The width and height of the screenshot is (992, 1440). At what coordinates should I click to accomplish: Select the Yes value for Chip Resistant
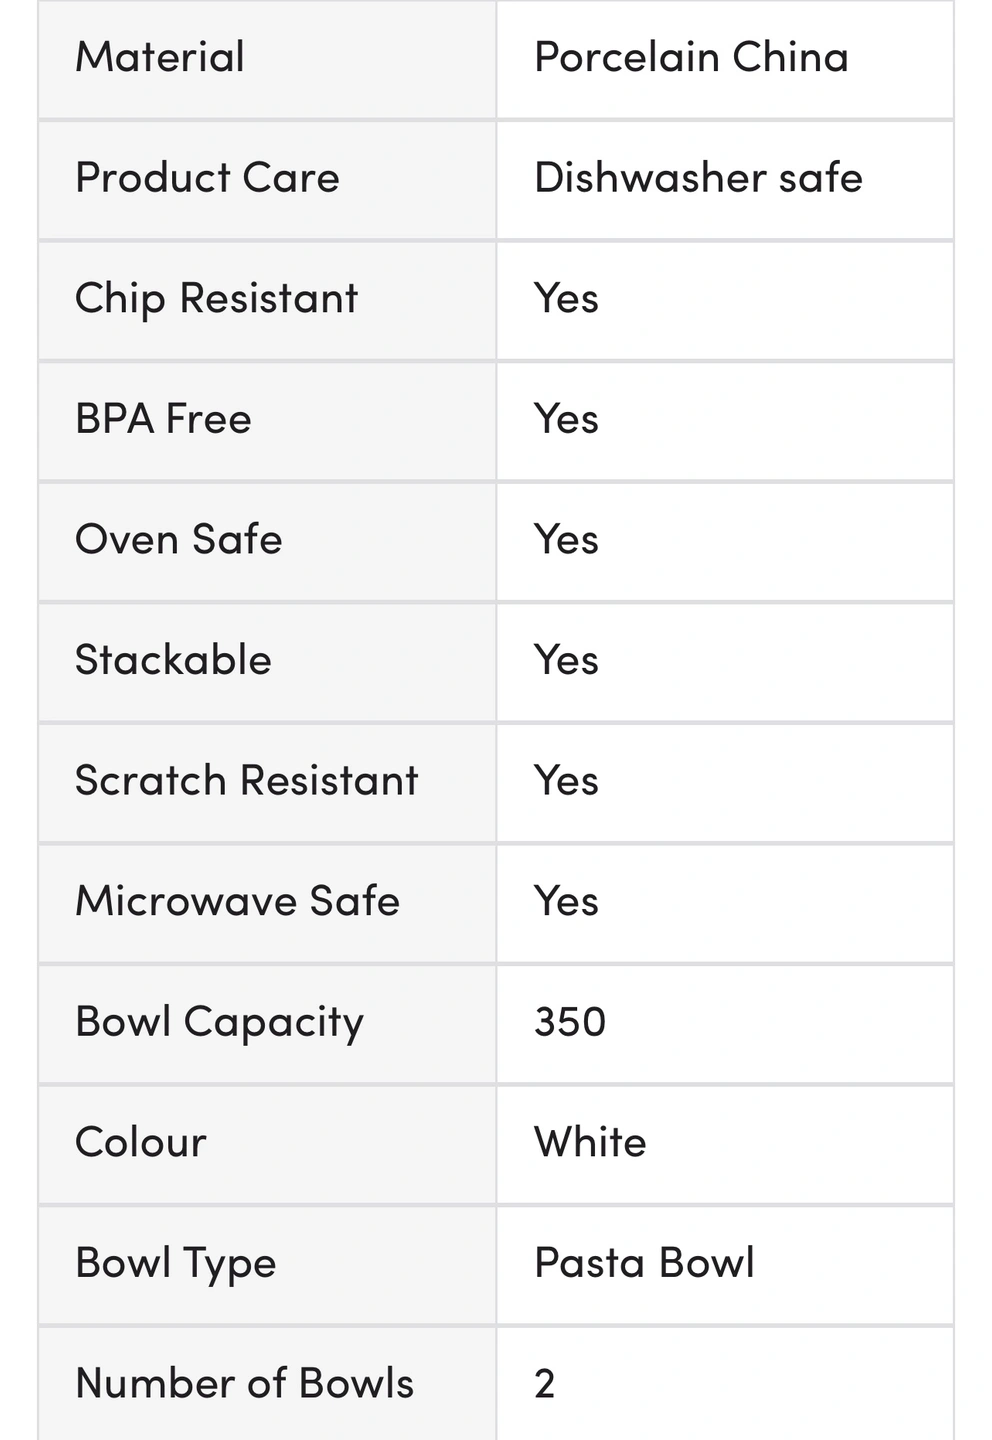(x=566, y=299)
